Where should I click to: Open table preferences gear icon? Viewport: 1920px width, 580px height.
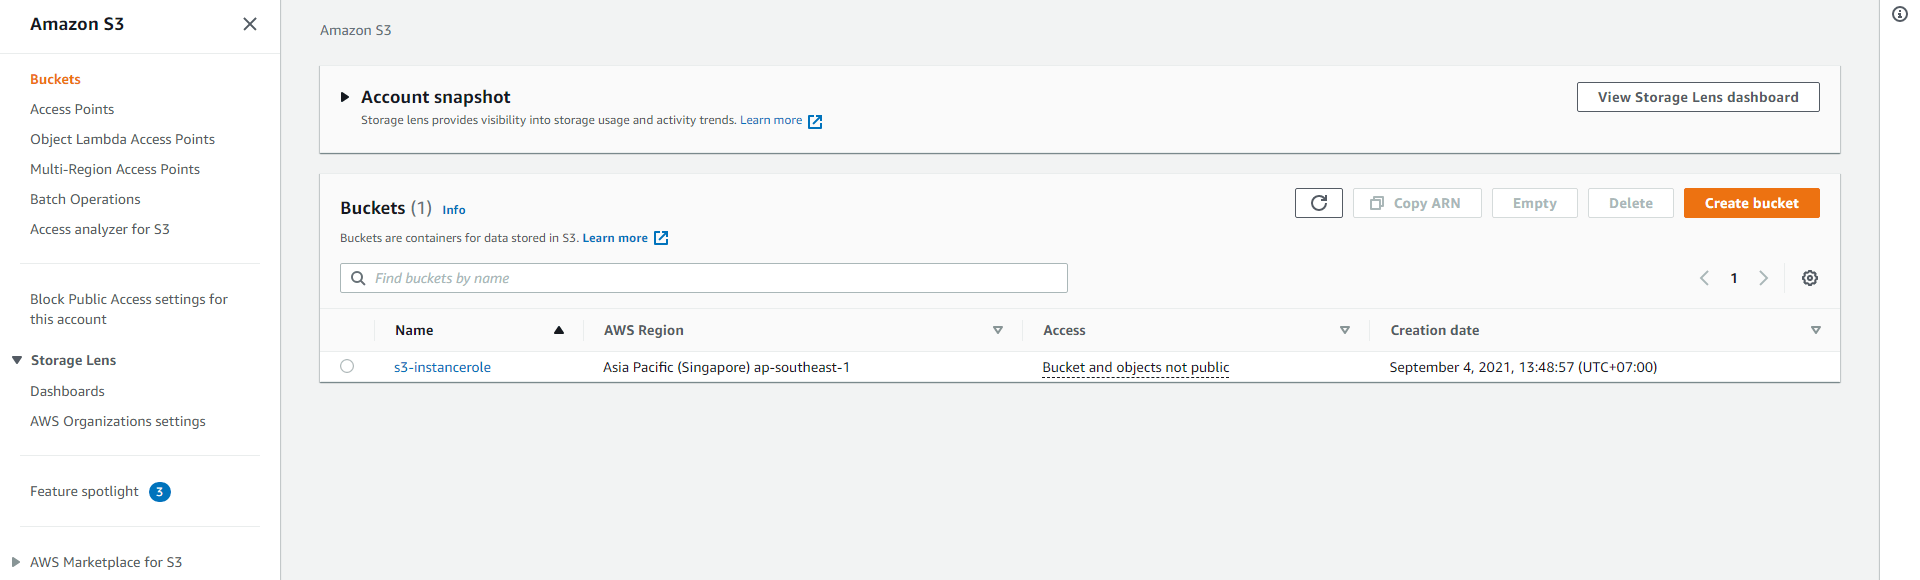1810,278
